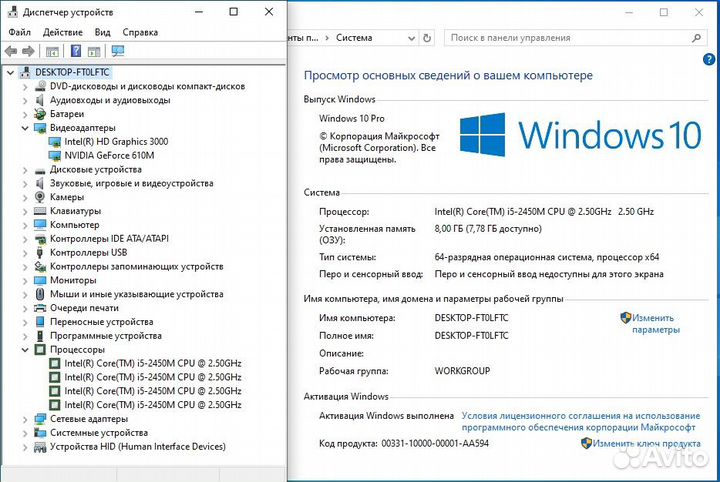The image size is (720, 482).
Task: Expand the Мыши и иные указывающие устройства category
Action: tap(25, 294)
